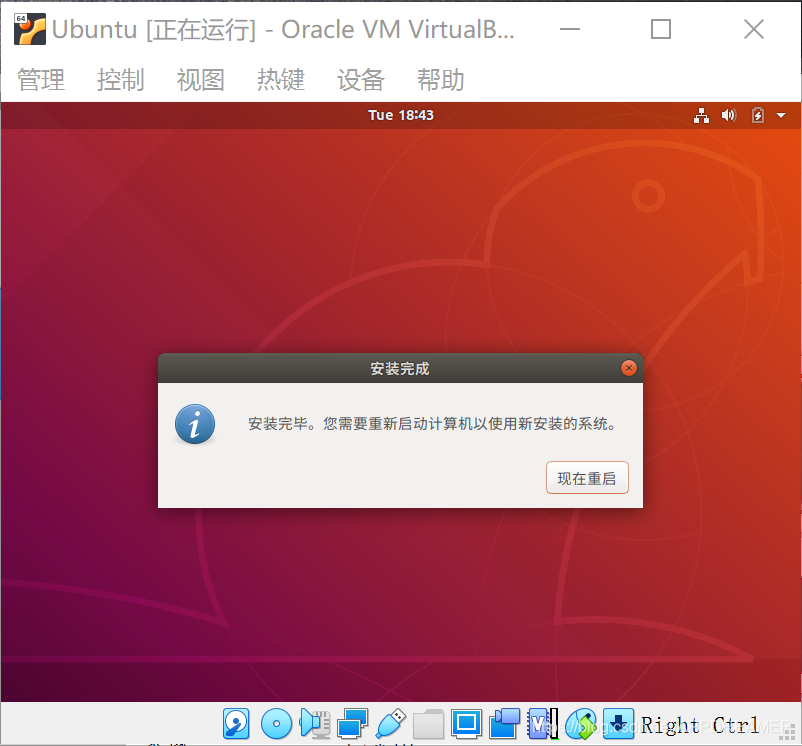802x746 pixels.
Task: Click the 安装完成 dialog title
Action: [x=400, y=369]
